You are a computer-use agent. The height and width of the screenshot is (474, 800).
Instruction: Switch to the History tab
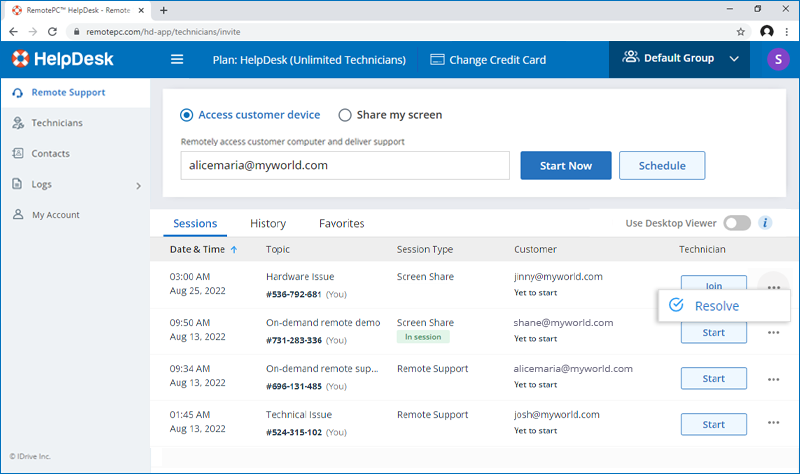268,224
